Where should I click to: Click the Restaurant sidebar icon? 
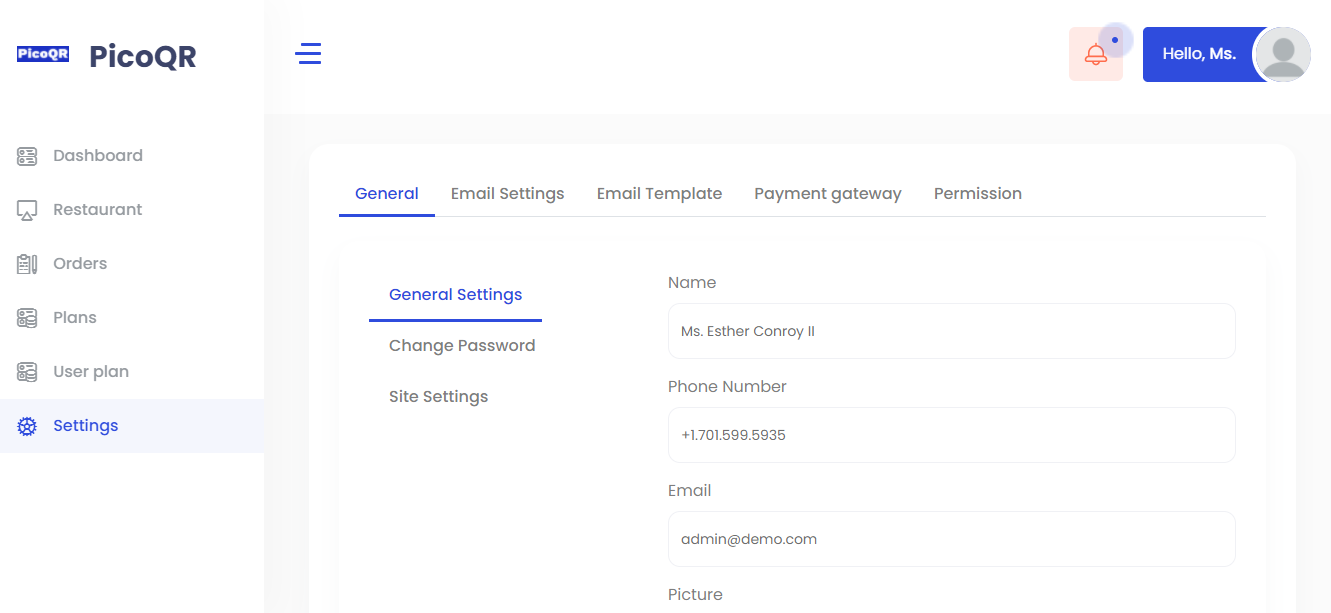(27, 210)
